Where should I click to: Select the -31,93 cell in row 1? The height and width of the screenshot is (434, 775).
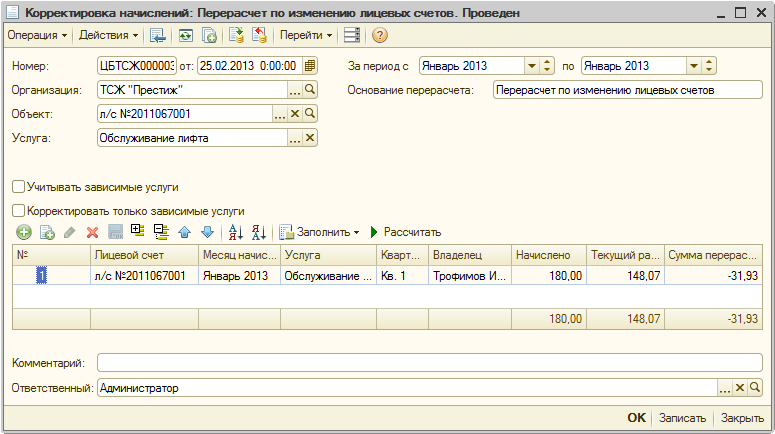point(713,276)
